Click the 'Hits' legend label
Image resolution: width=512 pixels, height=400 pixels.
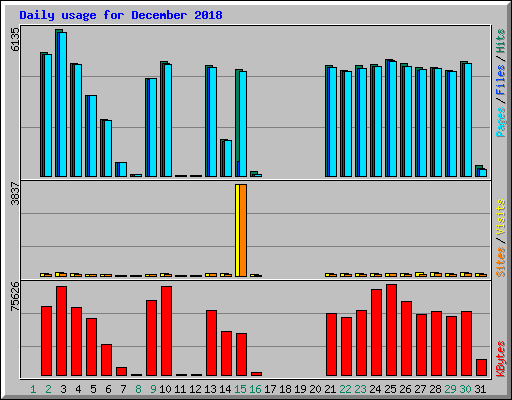[501, 41]
